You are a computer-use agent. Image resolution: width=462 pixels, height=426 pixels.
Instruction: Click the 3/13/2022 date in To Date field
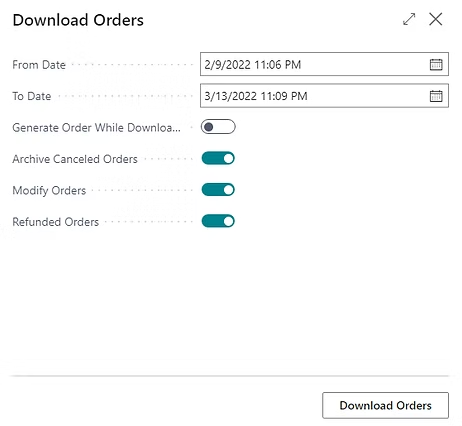tap(230, 96)
